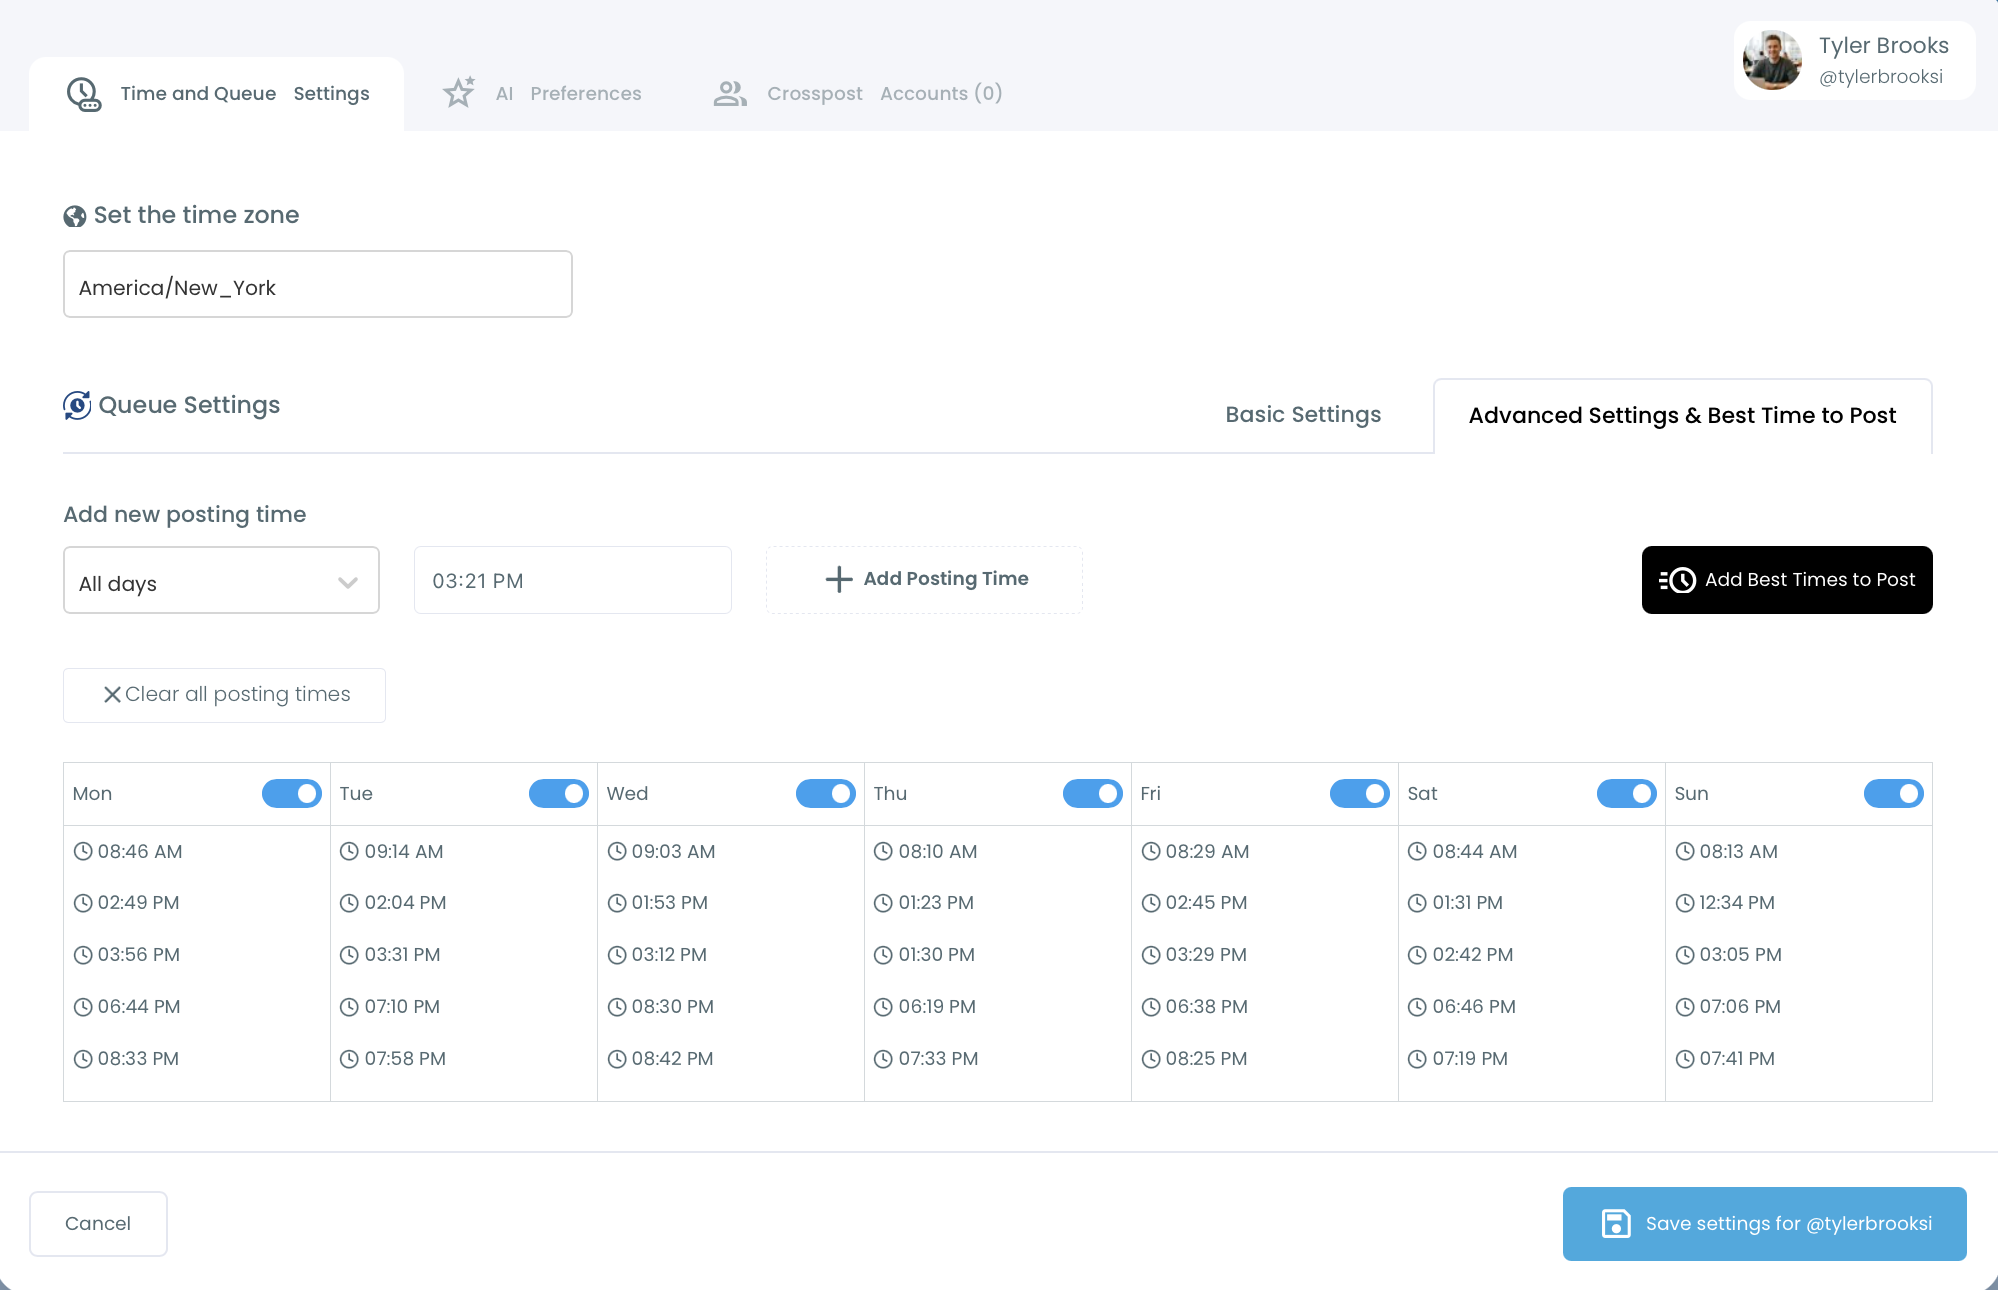Viewport: 1998px width, 1290px height.
Task: Save settings for @tylerbrooksi
Action: coord(1765,1224)
